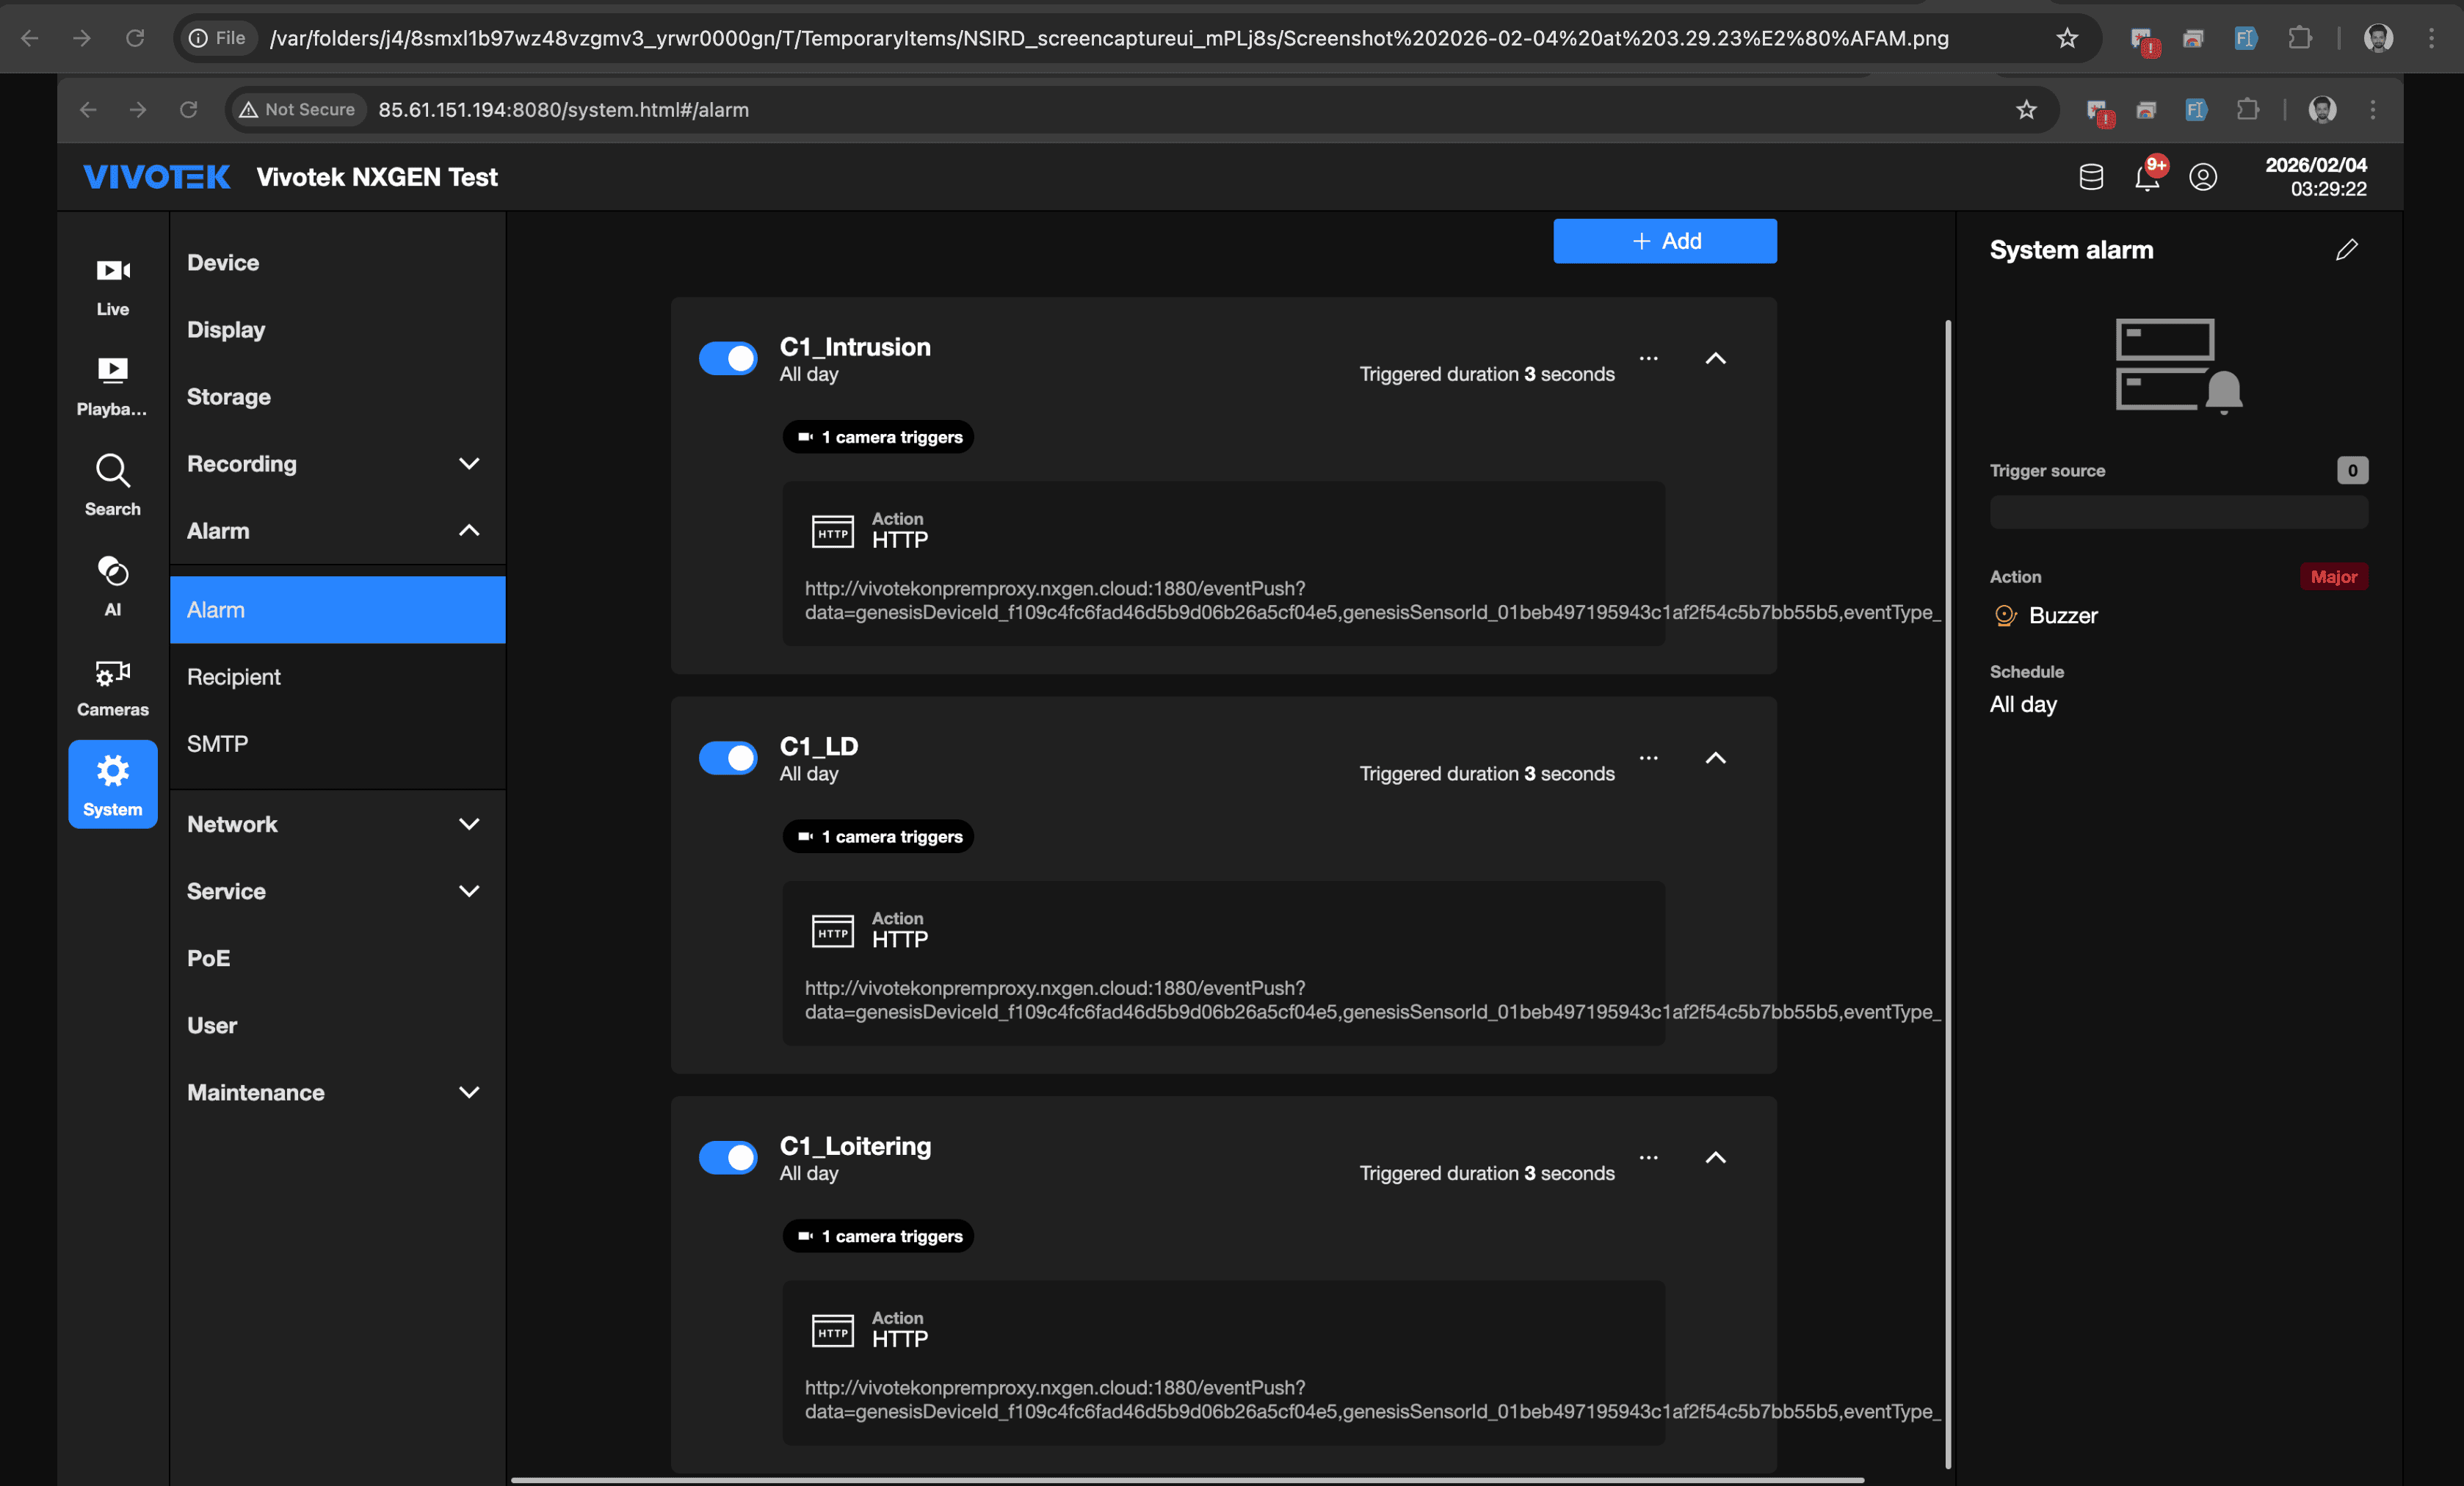Open more options for C1_LD alarm
The height and width of the screenshot is (1486, 2464).
click(1648, 758)
